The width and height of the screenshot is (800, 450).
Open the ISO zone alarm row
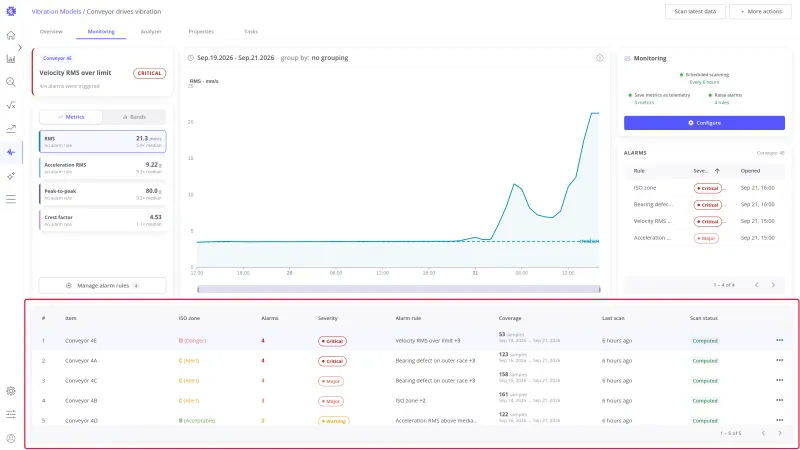pyautogui.click(x=704, y=188)
